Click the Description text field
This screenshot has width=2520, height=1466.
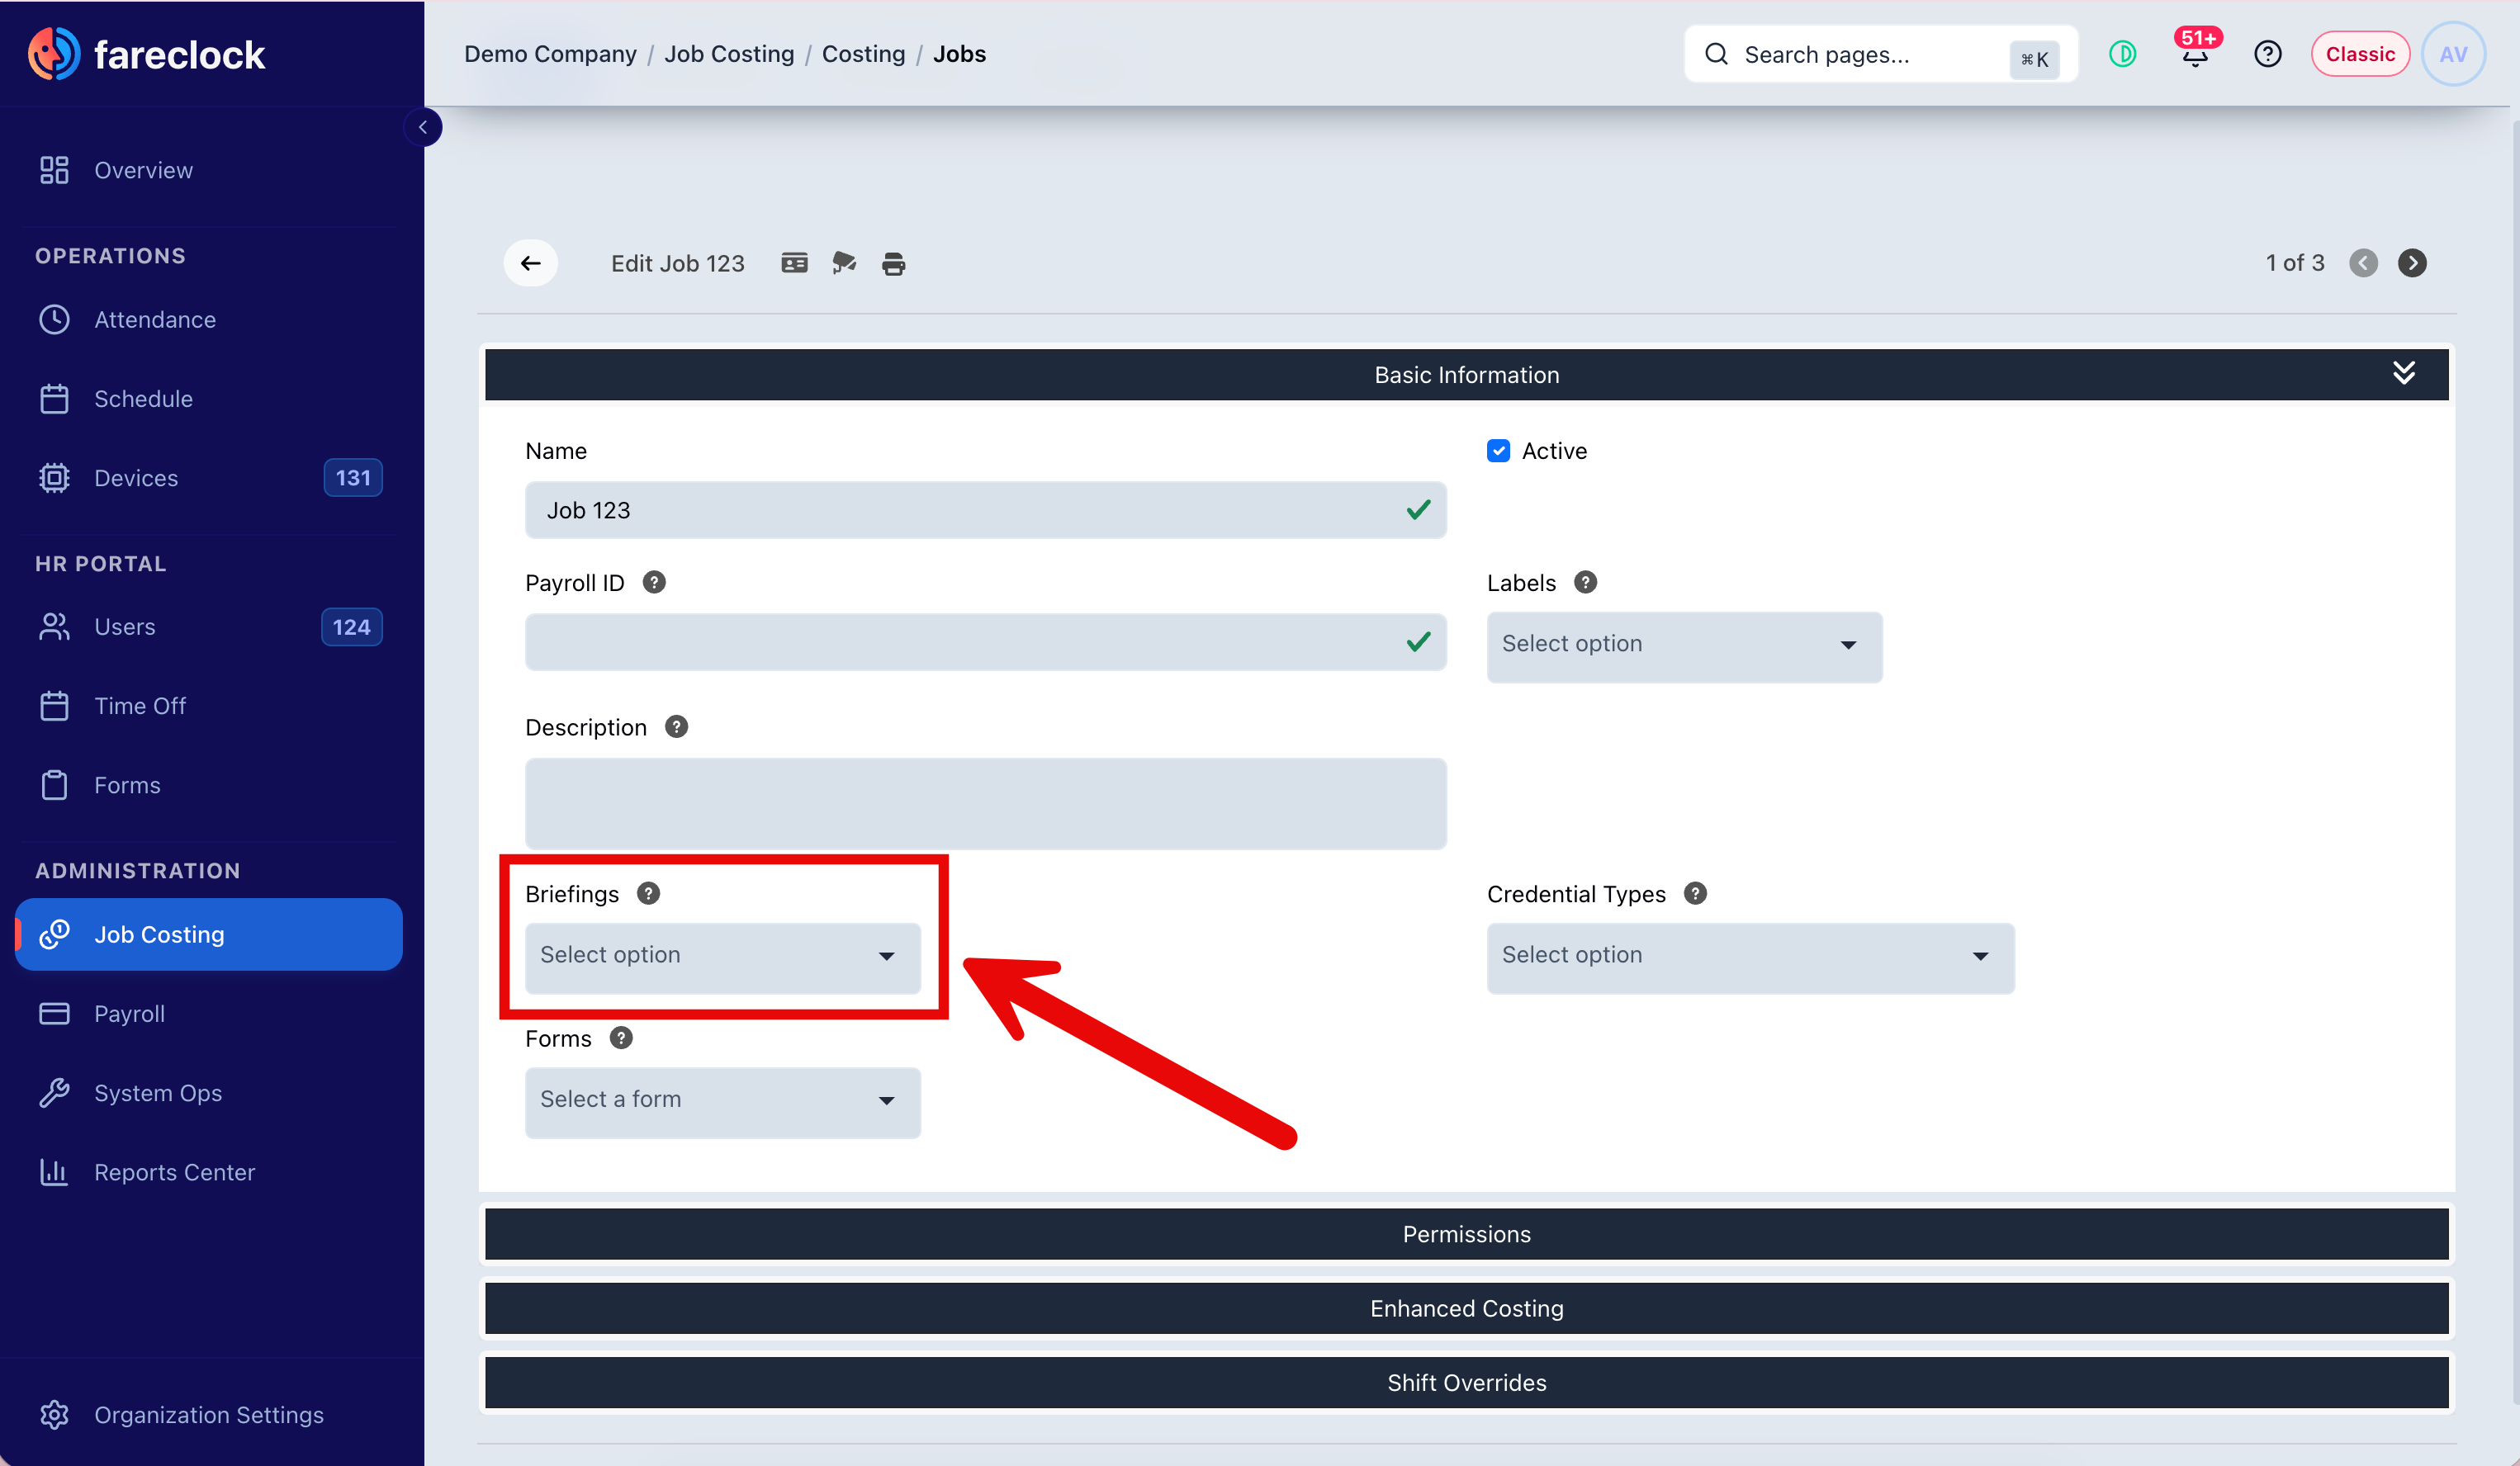(x=985, y=804)
